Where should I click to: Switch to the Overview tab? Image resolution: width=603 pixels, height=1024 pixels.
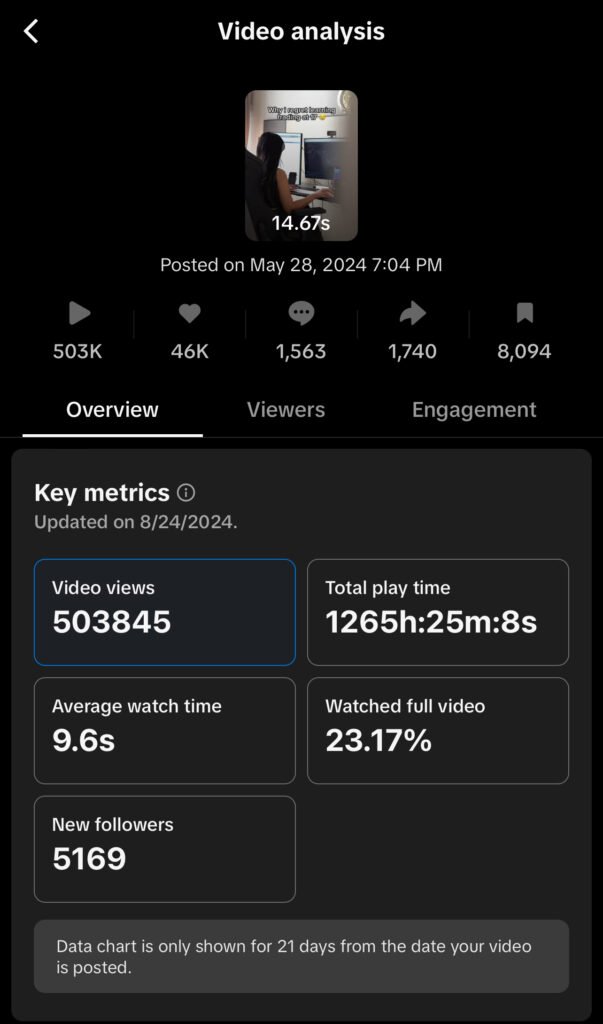pyautogui.click(x=112, y=410)
